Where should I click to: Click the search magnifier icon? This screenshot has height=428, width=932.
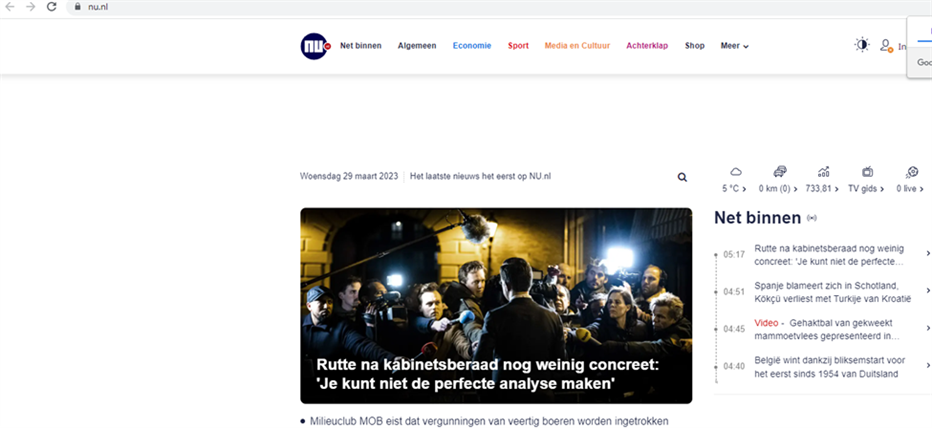(x=682, y=177)
